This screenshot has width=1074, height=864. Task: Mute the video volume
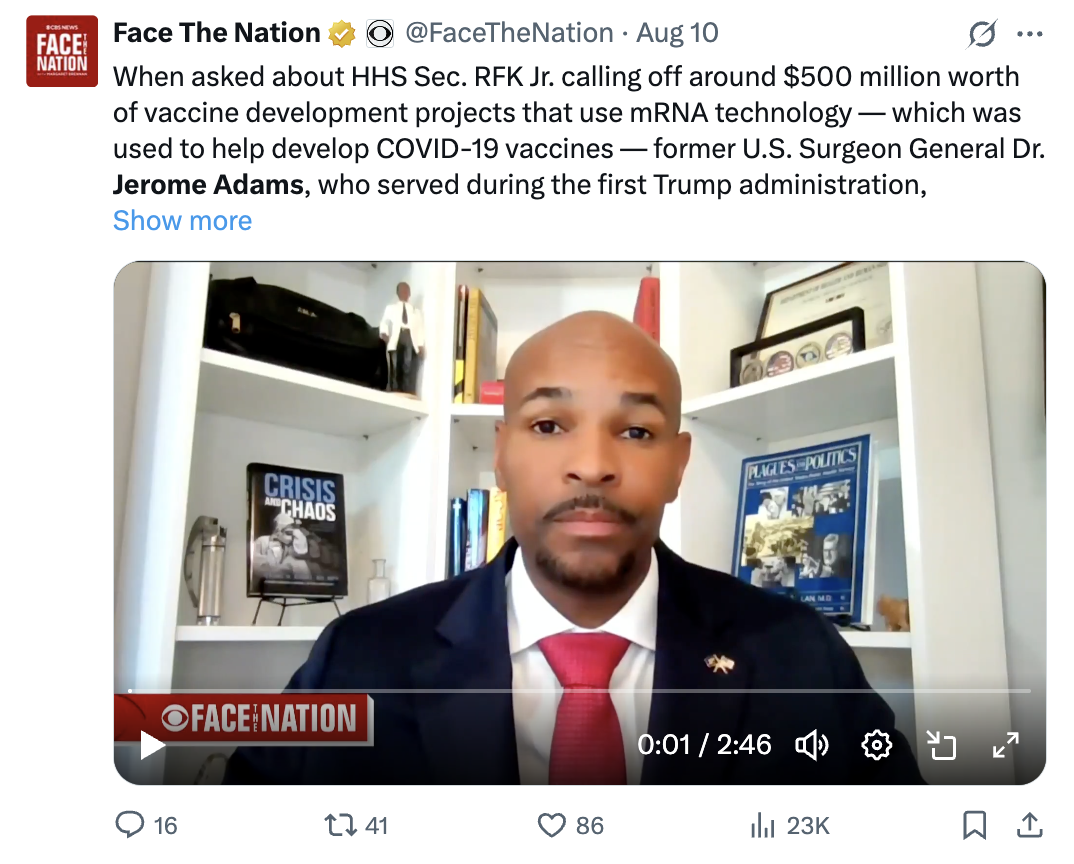(x=811, y=745)
